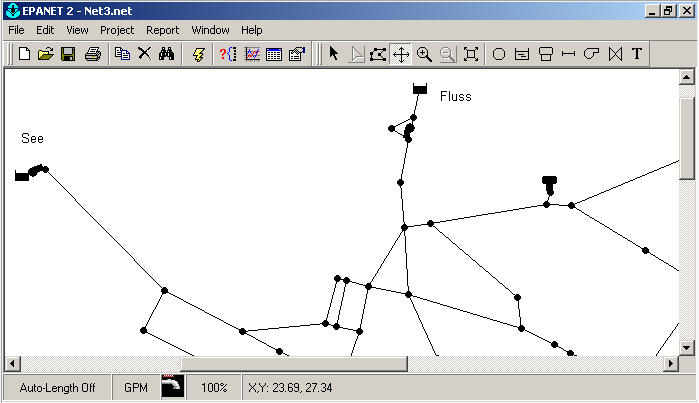Click the vertical scrollbar thumb

pos(687,138)
